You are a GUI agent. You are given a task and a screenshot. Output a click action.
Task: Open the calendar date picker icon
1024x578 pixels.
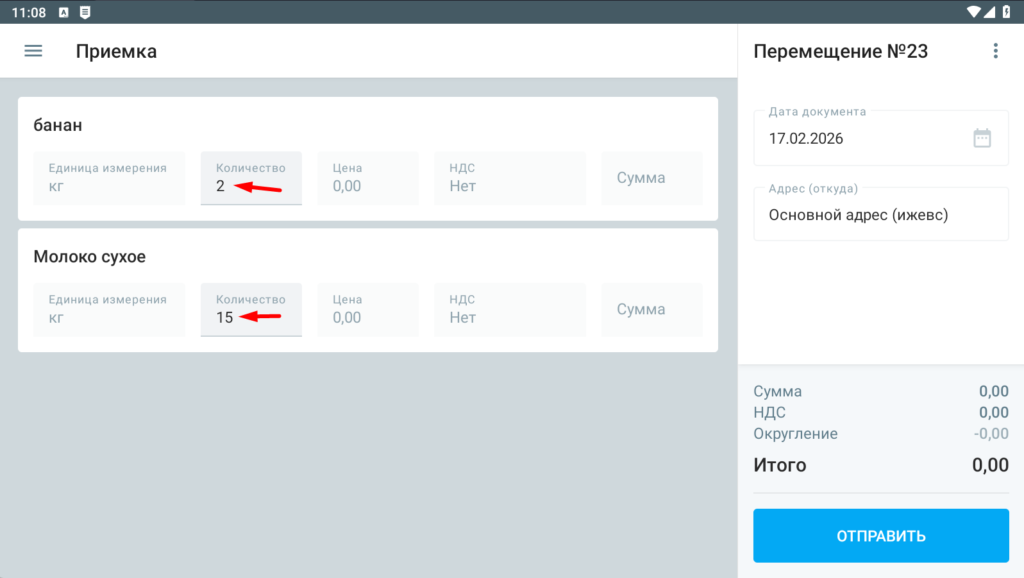pyautogui.click(x=982, y=138)
